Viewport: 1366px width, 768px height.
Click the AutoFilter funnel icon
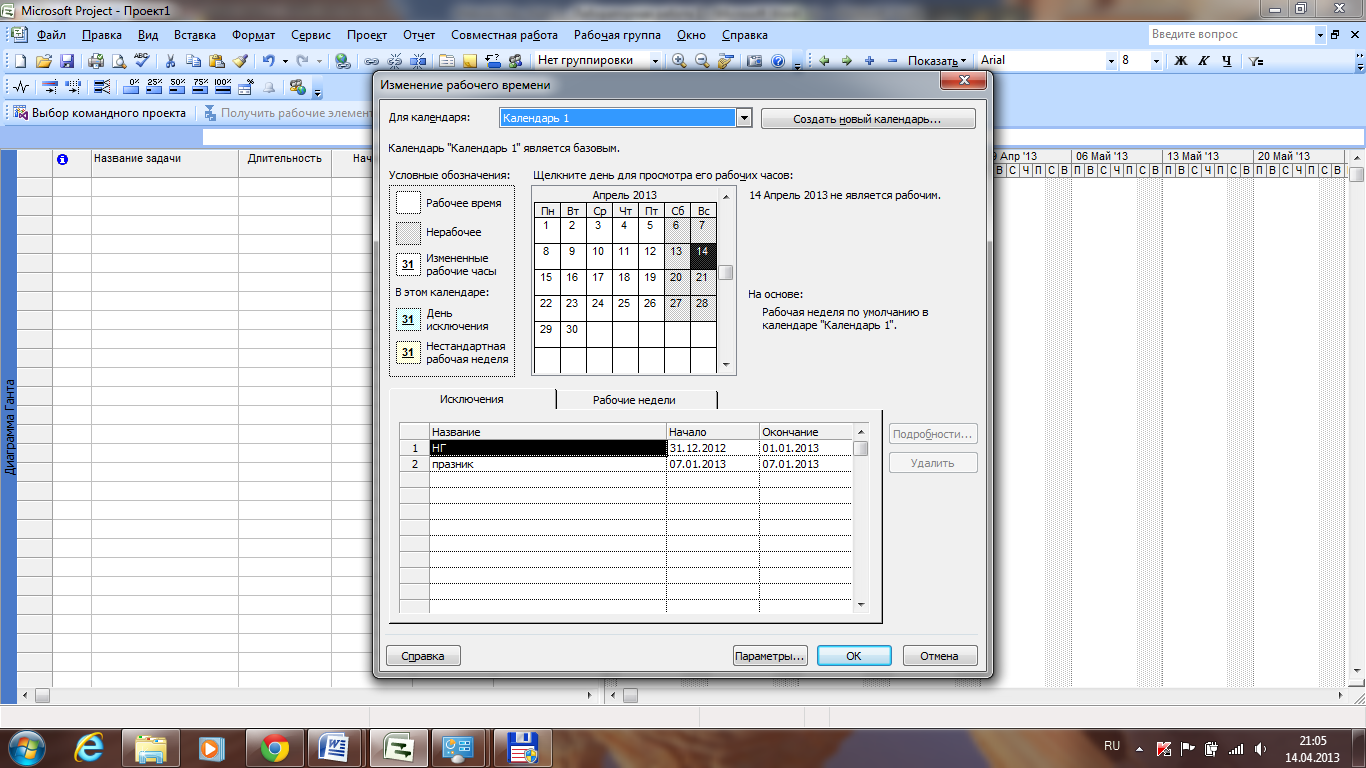1256,61
